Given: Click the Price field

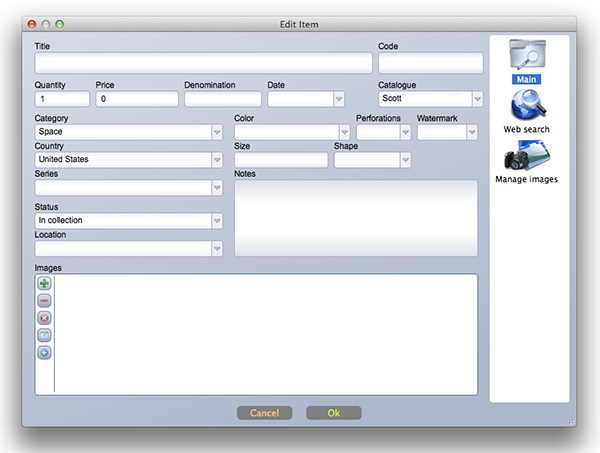Looking at the screenshot, I should (137, 99).
